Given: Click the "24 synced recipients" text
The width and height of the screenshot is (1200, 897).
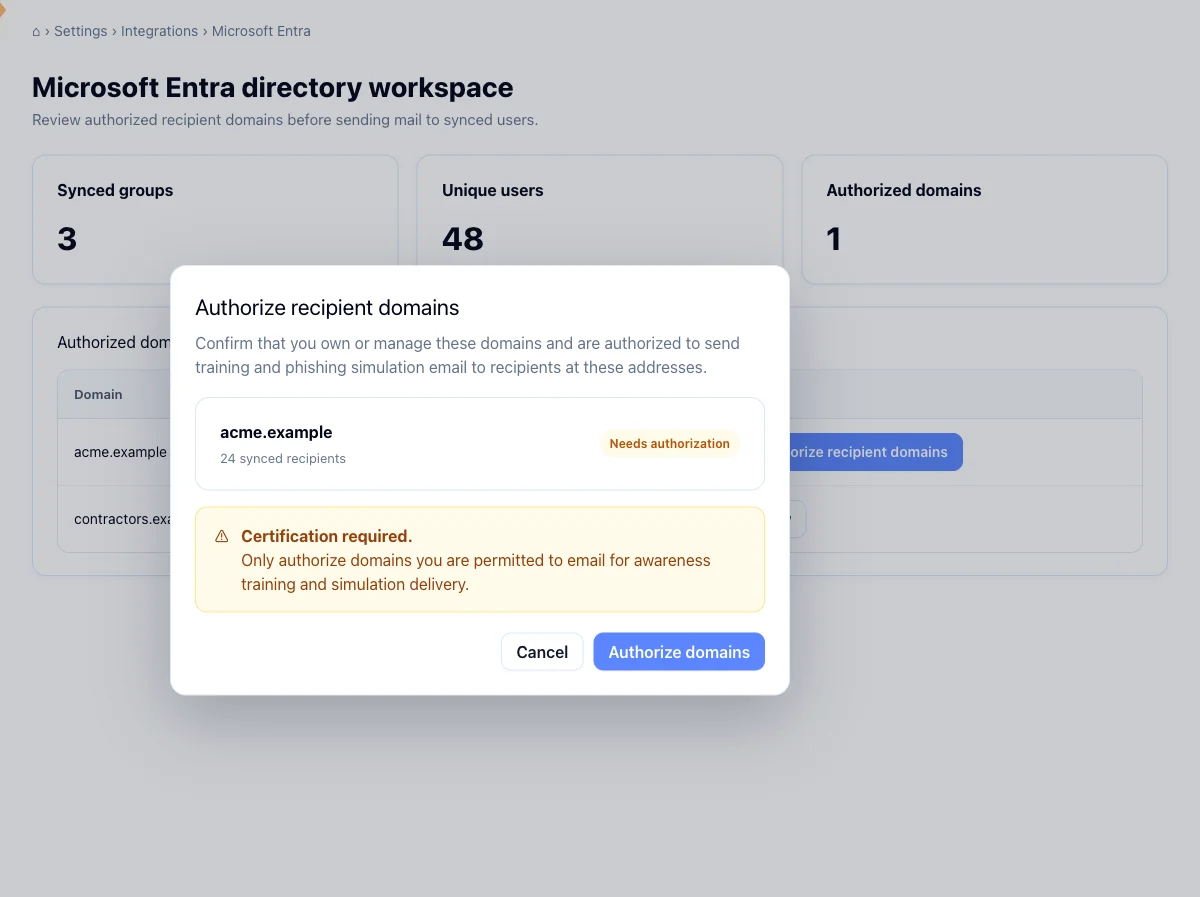Looking at the screenshot, I should [x=283, y=459].
